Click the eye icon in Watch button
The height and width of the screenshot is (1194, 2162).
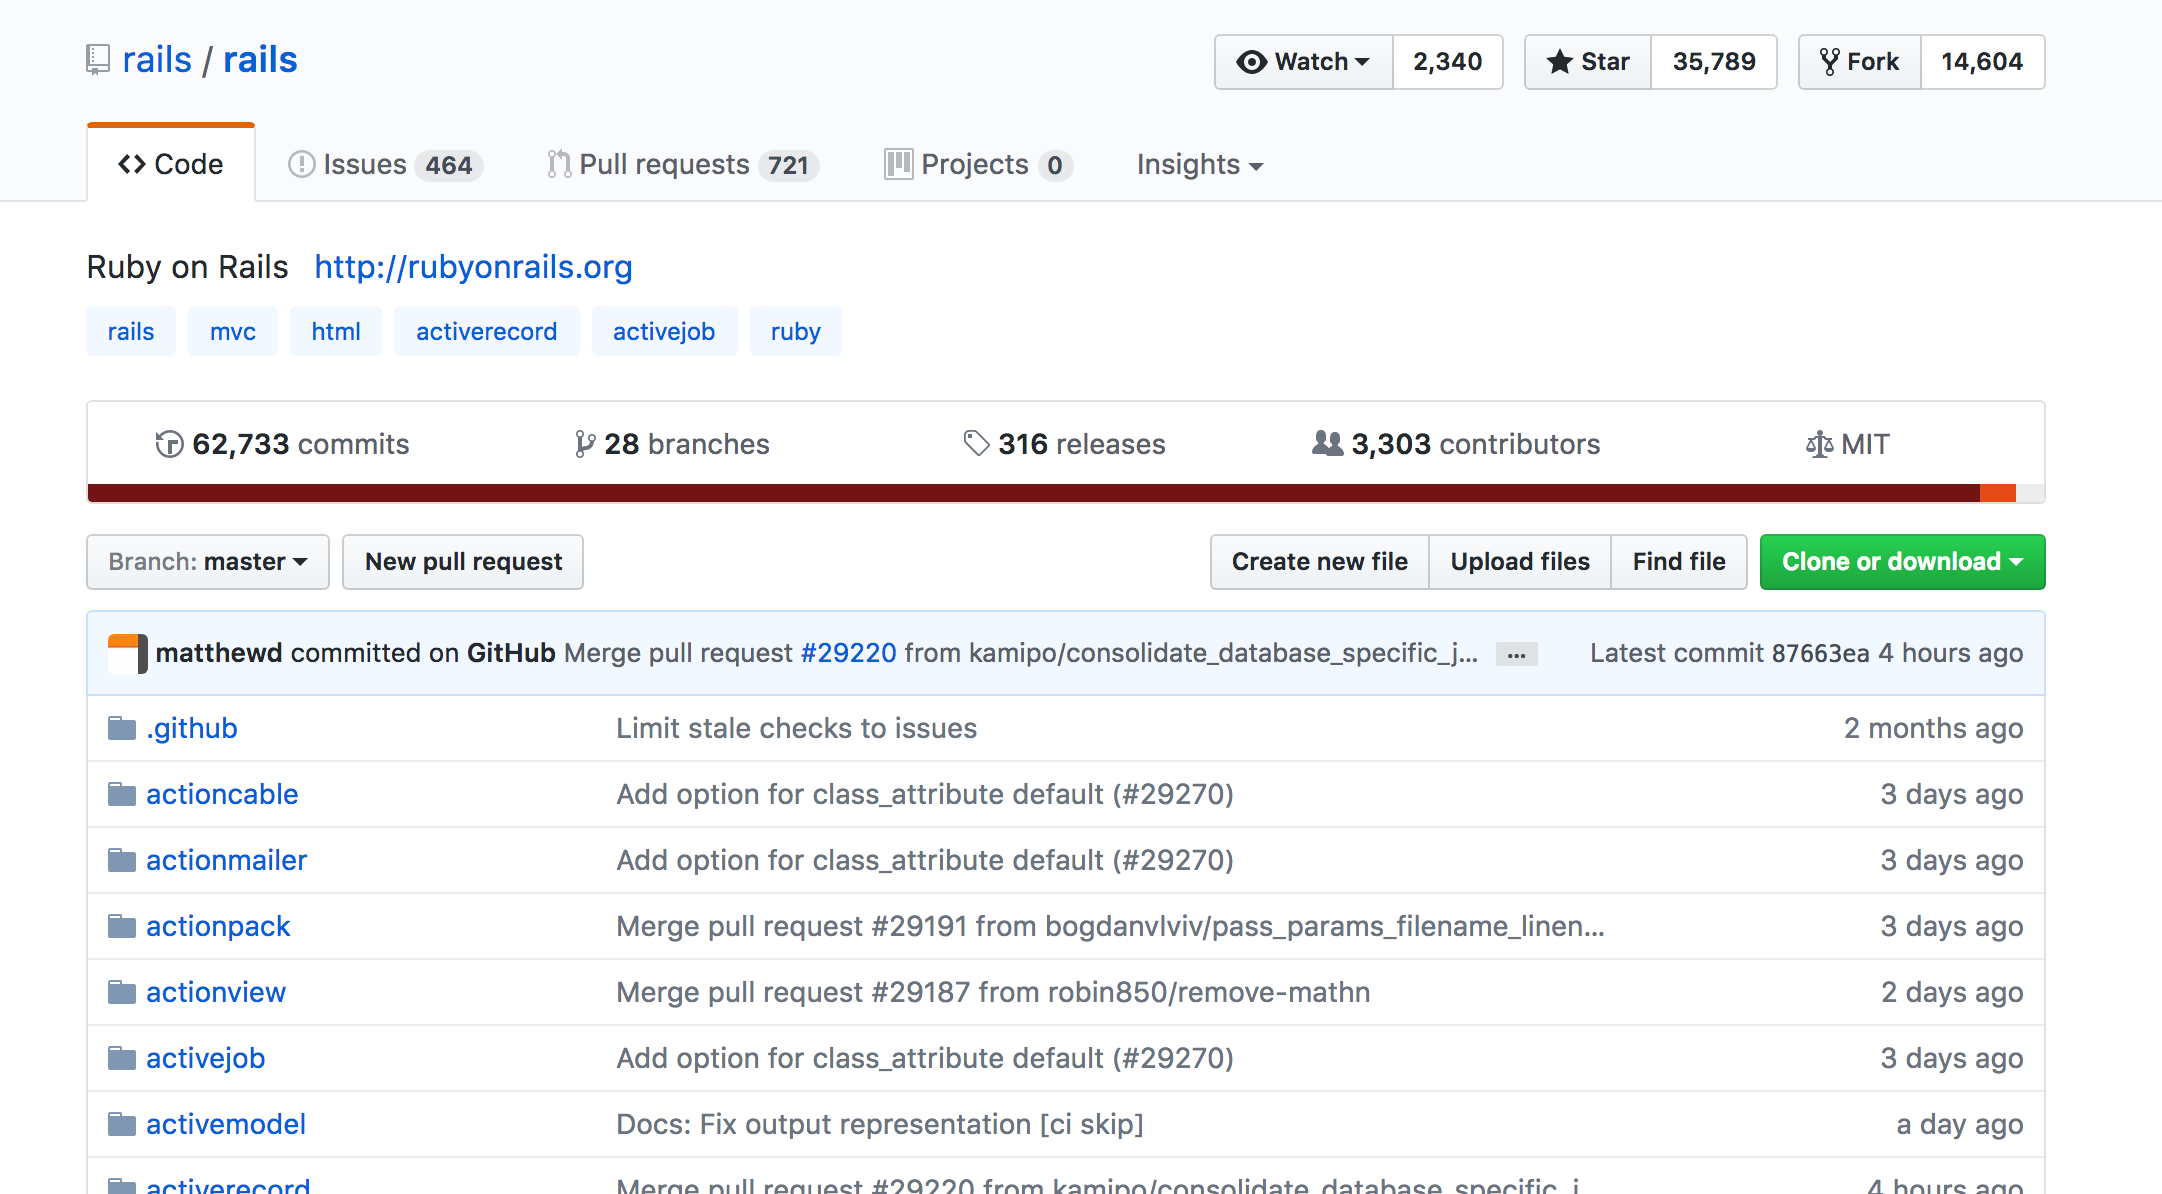coord(1251,62)
